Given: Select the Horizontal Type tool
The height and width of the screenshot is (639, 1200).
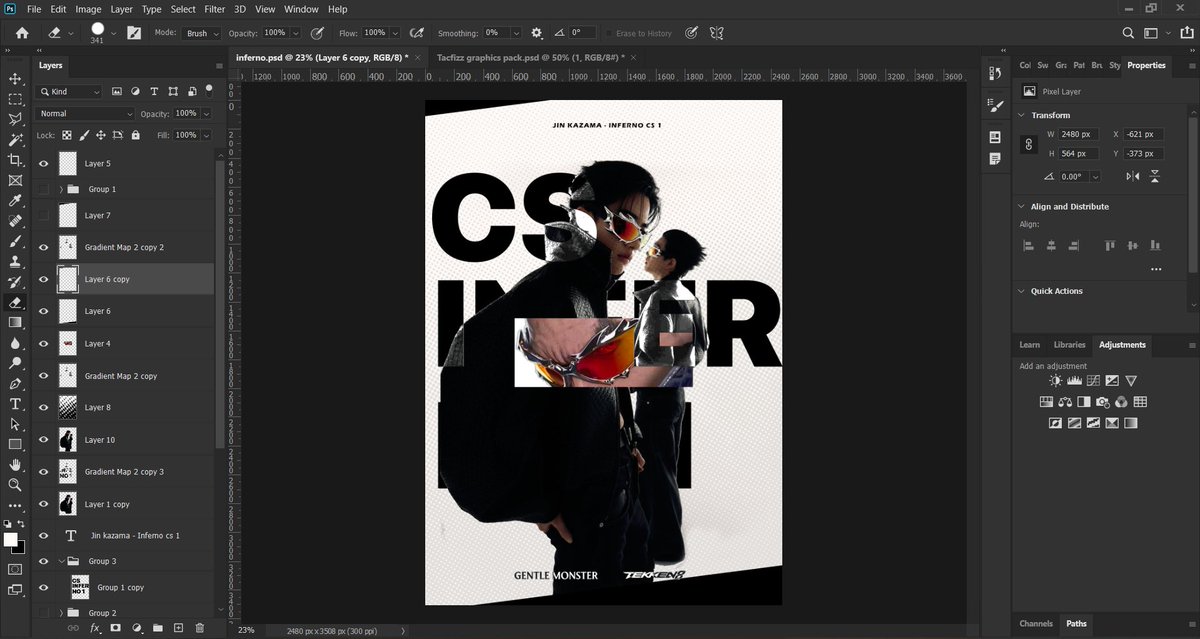Looking at the screenshot, I should 15,403.
